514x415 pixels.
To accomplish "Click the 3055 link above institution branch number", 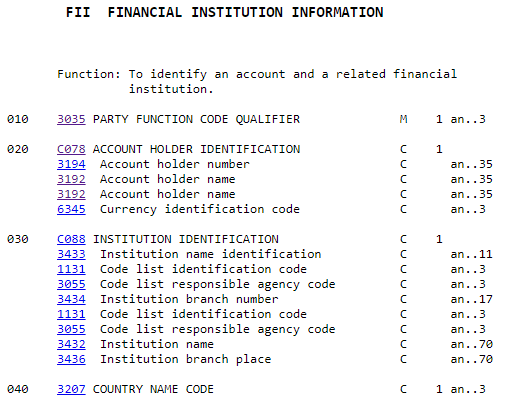I will pyautogui.click(x=71, y=284).
